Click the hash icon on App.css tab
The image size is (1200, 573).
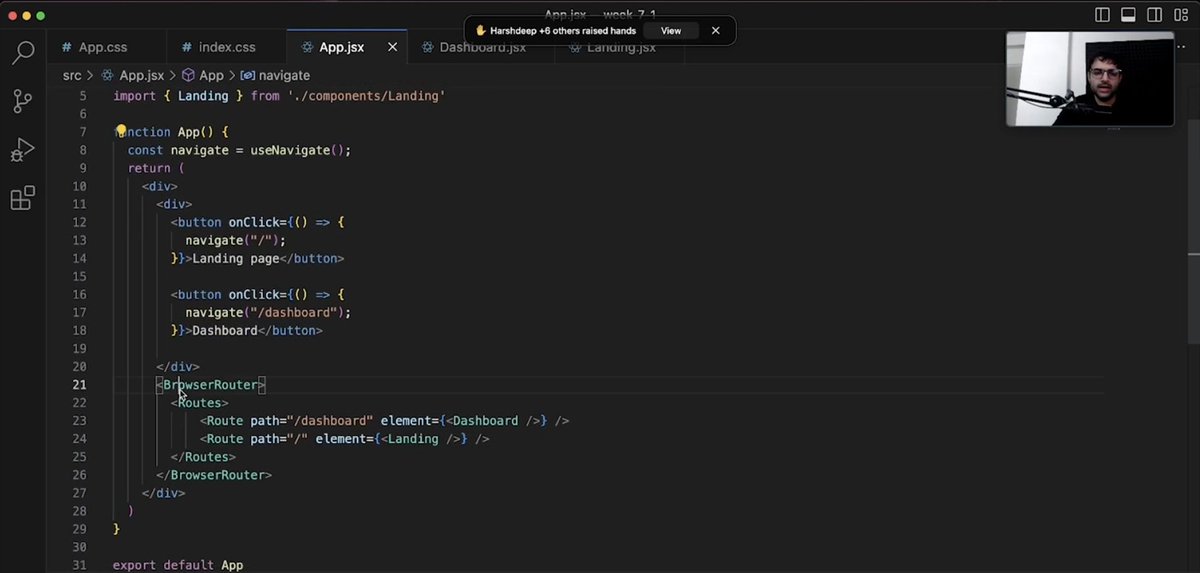click(x=67, y=47)
